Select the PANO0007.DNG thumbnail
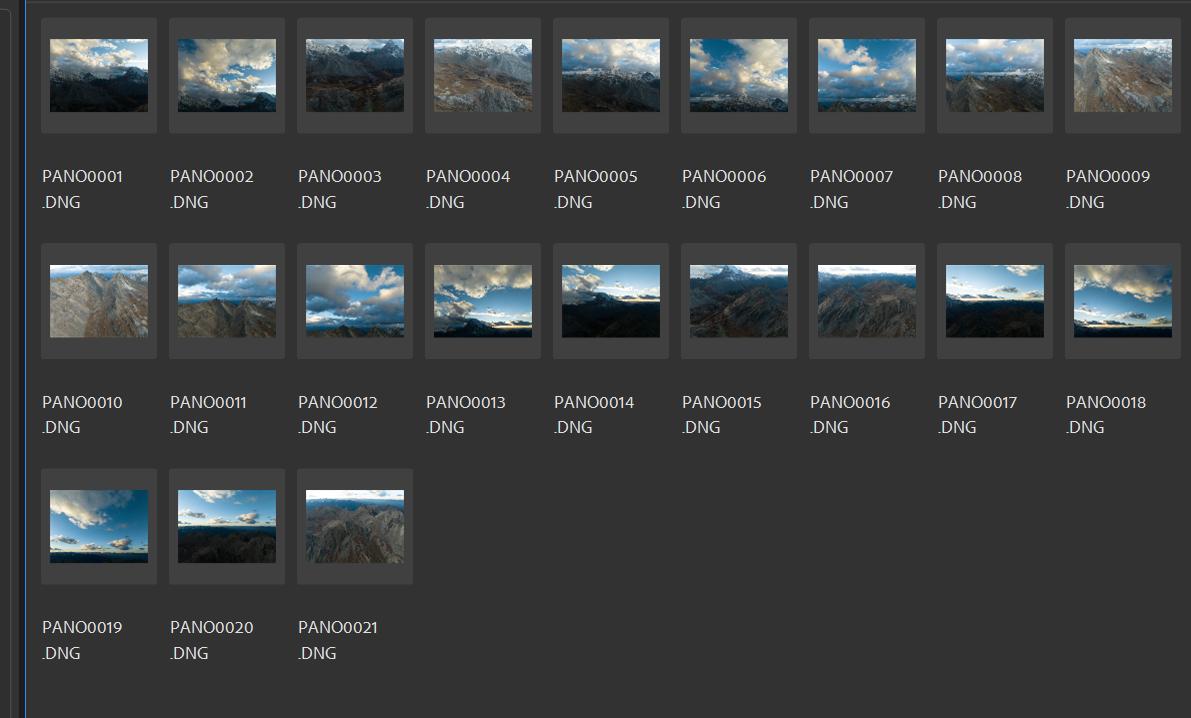 [867, 75]
